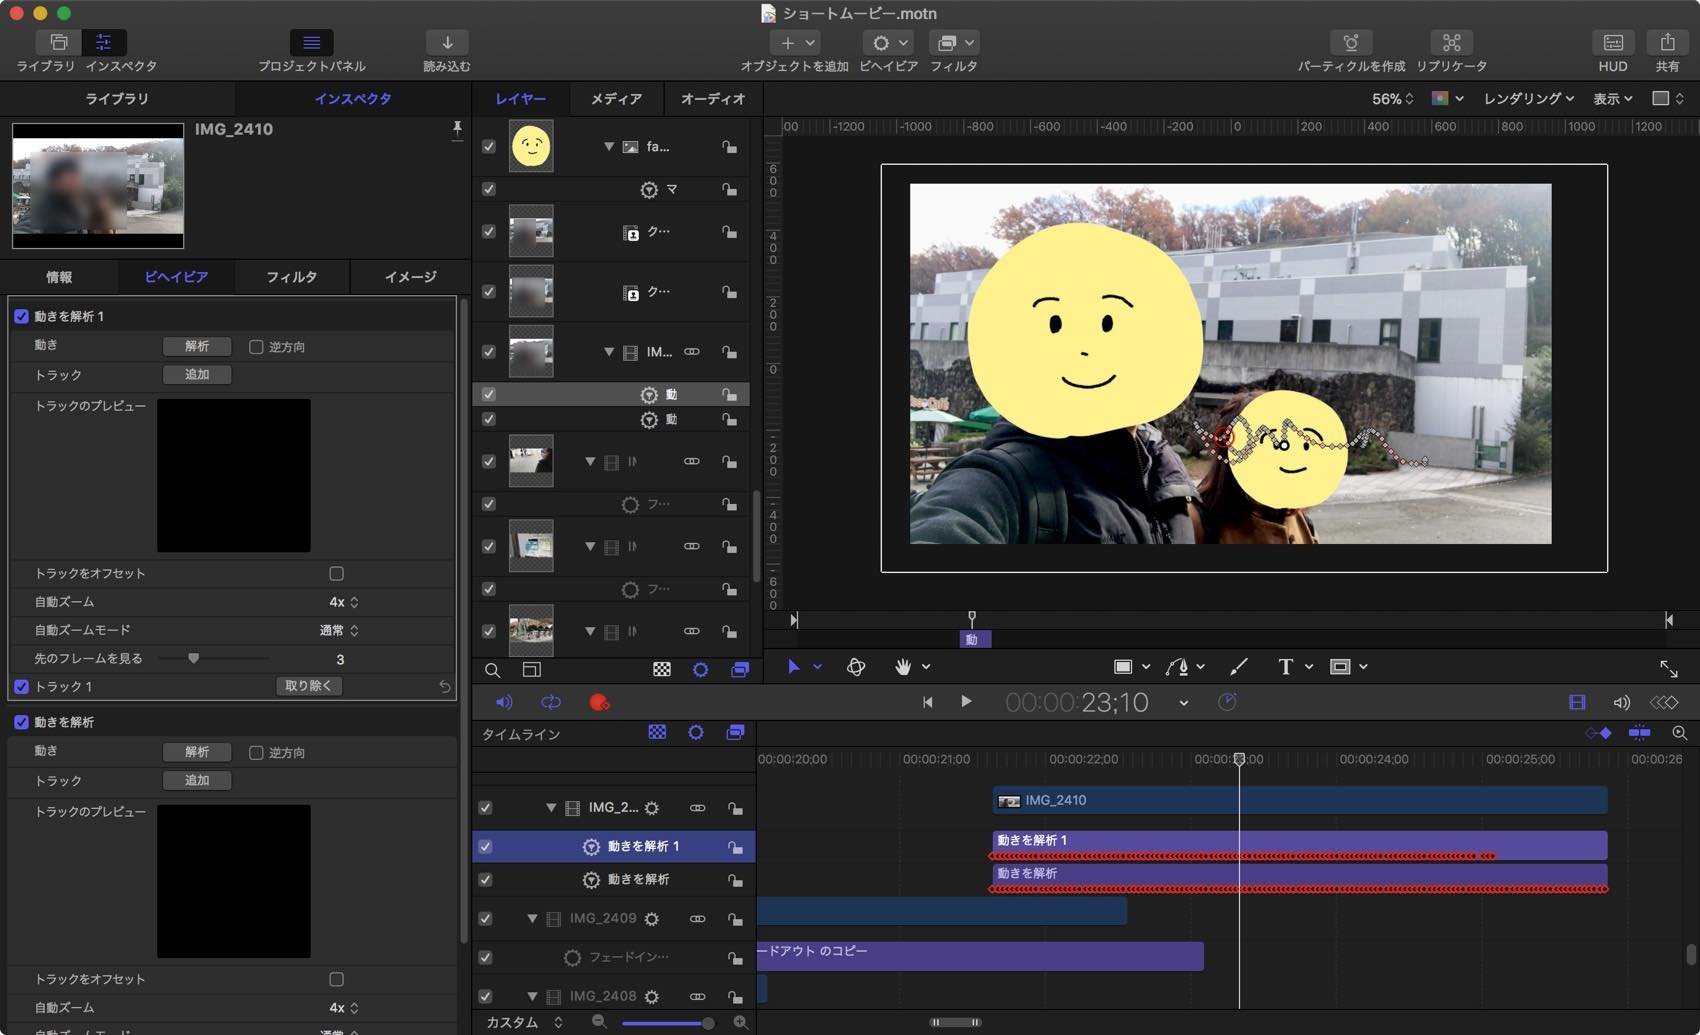Click Make Particles (パーティクルを作成) icon
This screenshot has height=1035, width=1700.
point(1351,42)
